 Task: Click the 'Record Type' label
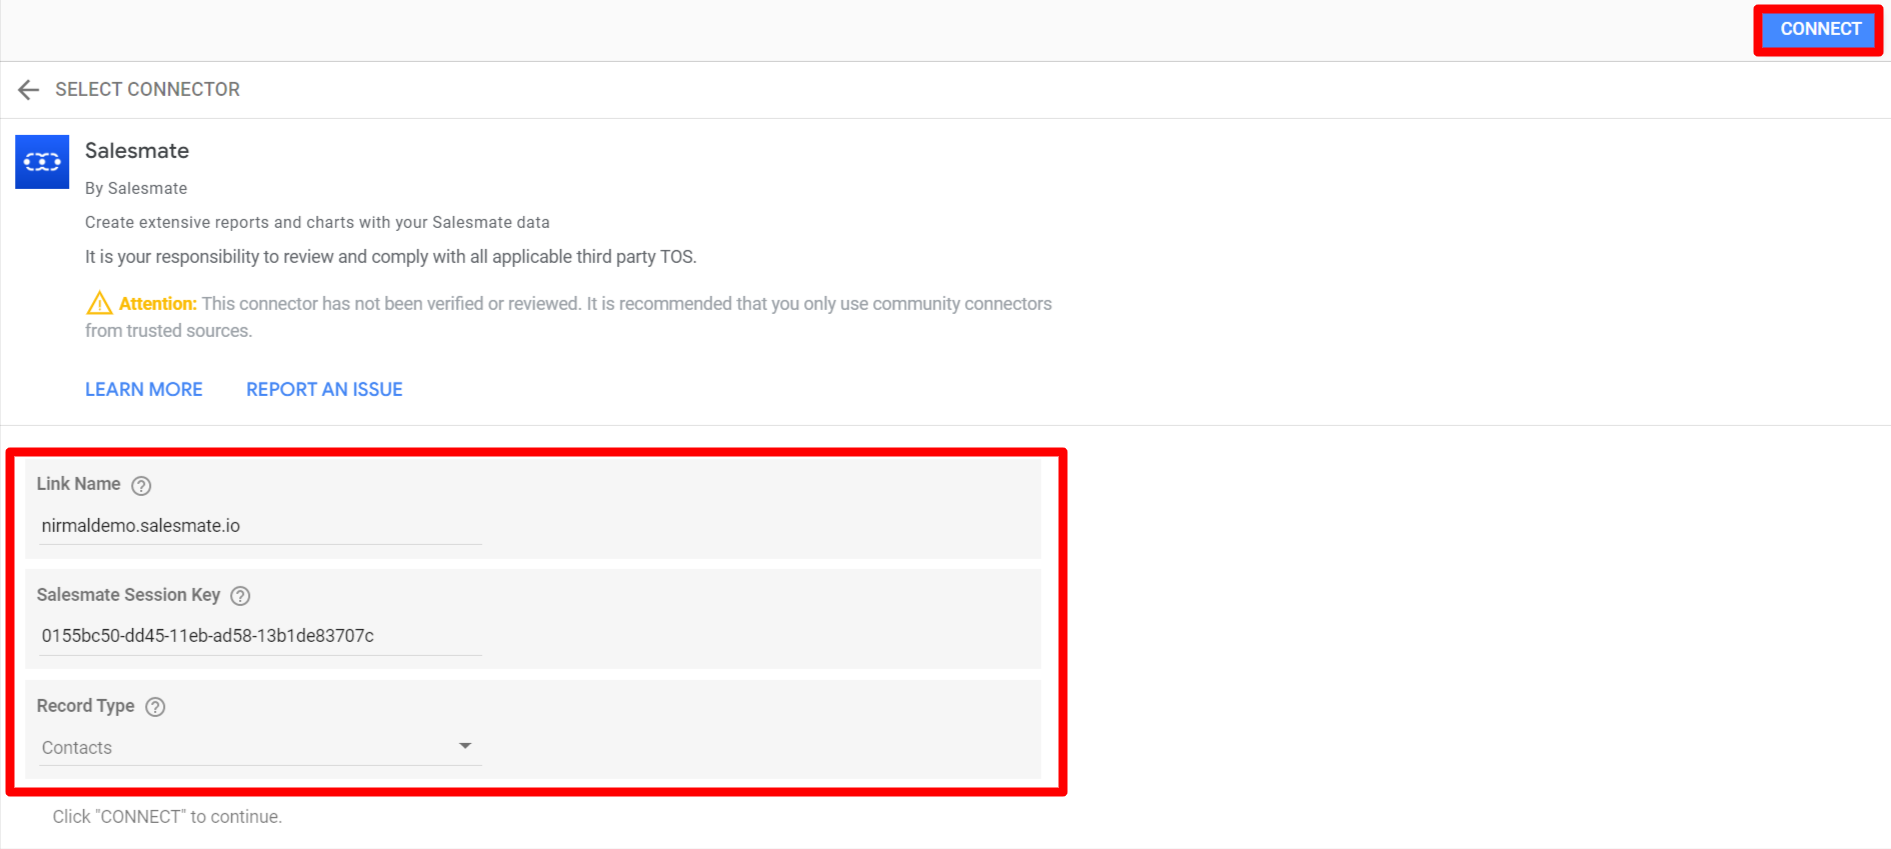pos(85,706)
